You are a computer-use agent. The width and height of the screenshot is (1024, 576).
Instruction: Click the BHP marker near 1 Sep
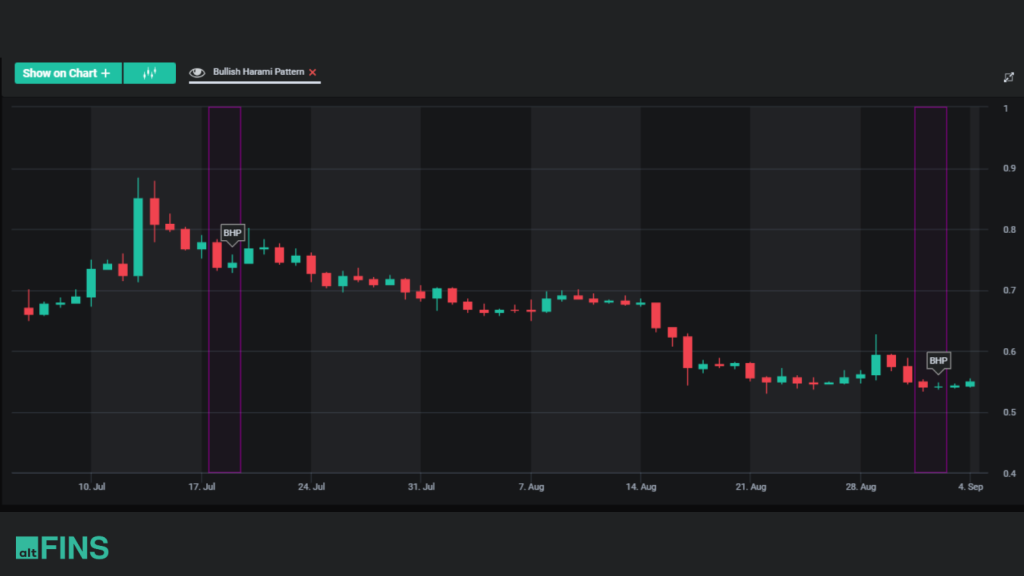937,360
